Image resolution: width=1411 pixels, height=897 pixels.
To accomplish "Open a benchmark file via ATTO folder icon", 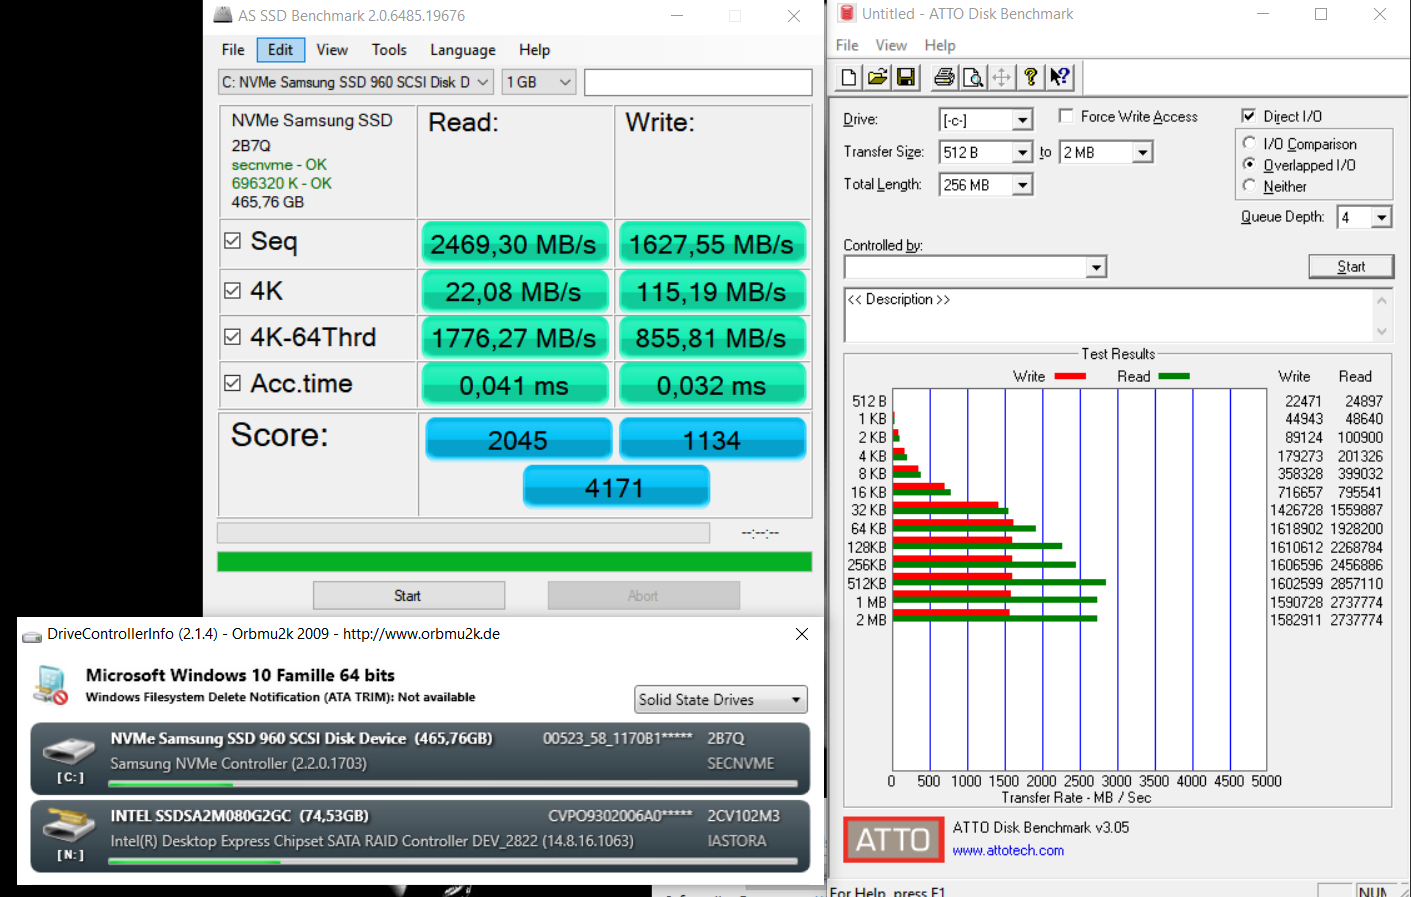I will coord(877,77).
